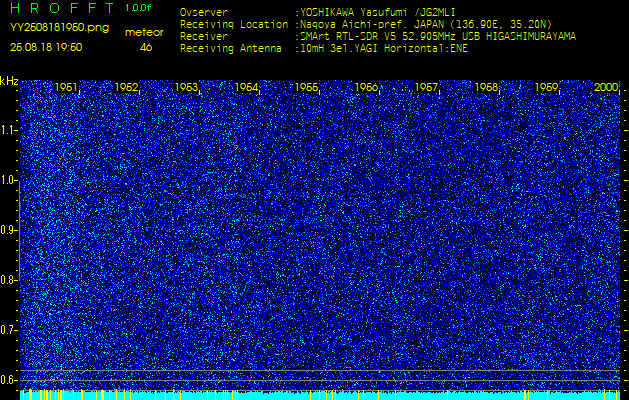
Task: Click the 1951 time marker
Action: coord(66,87)
